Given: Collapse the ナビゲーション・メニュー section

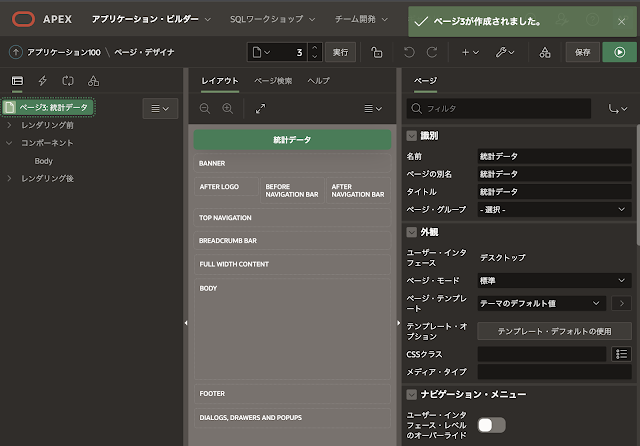Looking at the screenshot, I should click(411, 394).
